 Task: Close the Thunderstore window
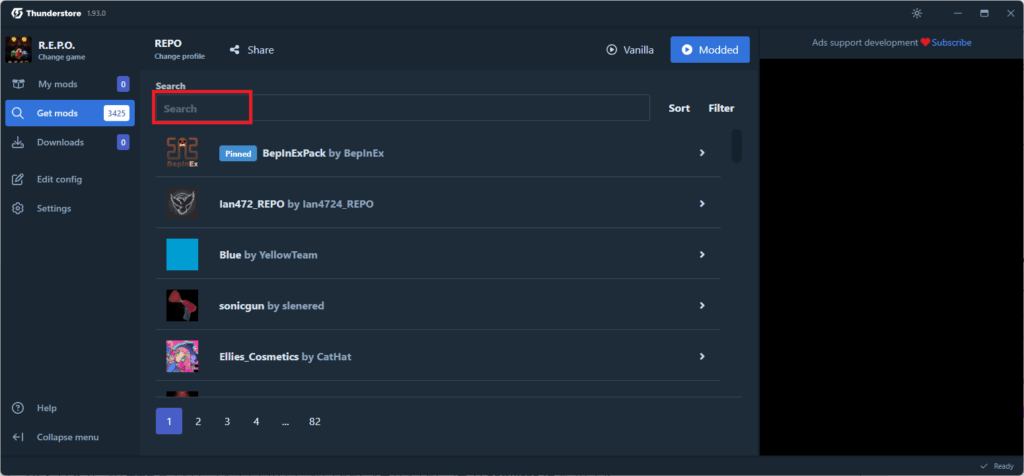1010,13
